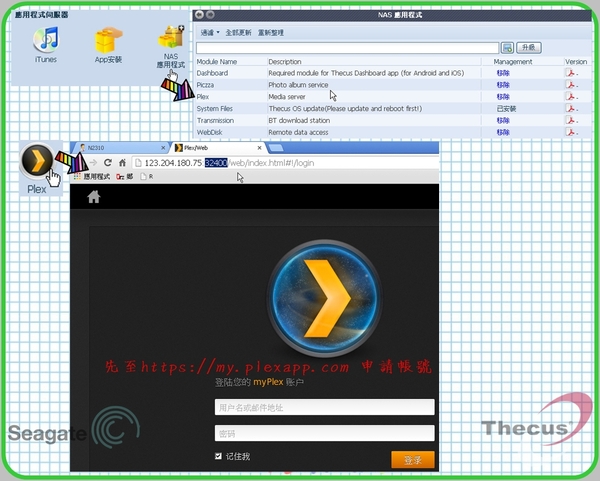This screenshot has width=600, height=481.
Task: Open PDF icon in WebDisk row
Action: pos(570,132)
